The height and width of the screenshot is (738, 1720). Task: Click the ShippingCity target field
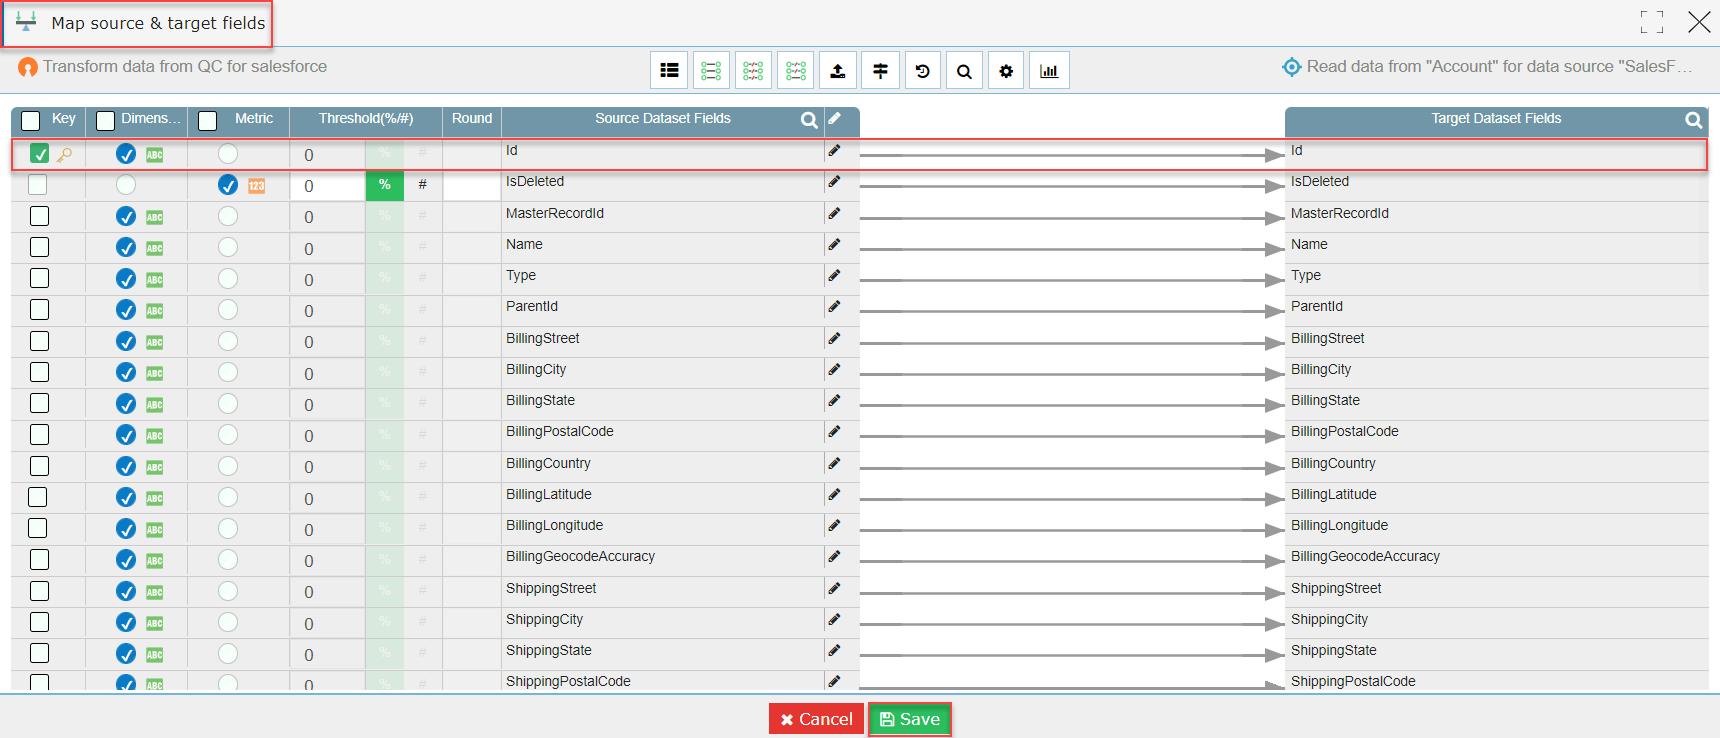[x=1329, y=619]
